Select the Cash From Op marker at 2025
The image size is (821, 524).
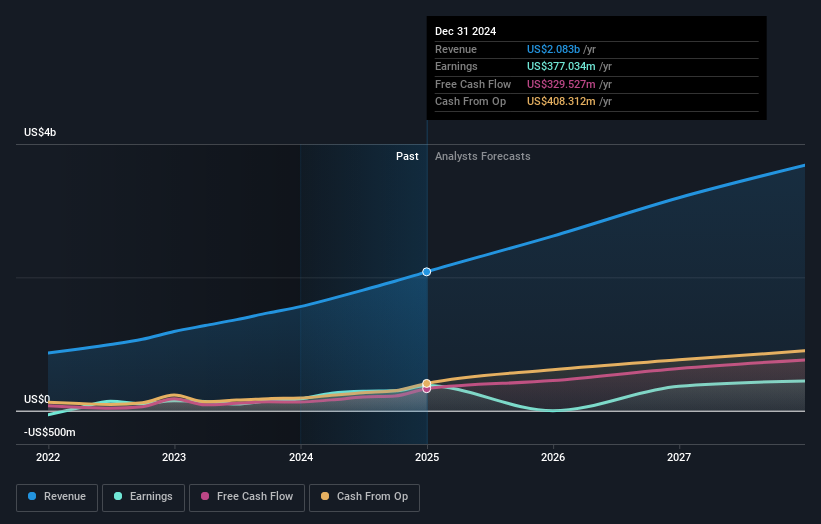(427, 383)
